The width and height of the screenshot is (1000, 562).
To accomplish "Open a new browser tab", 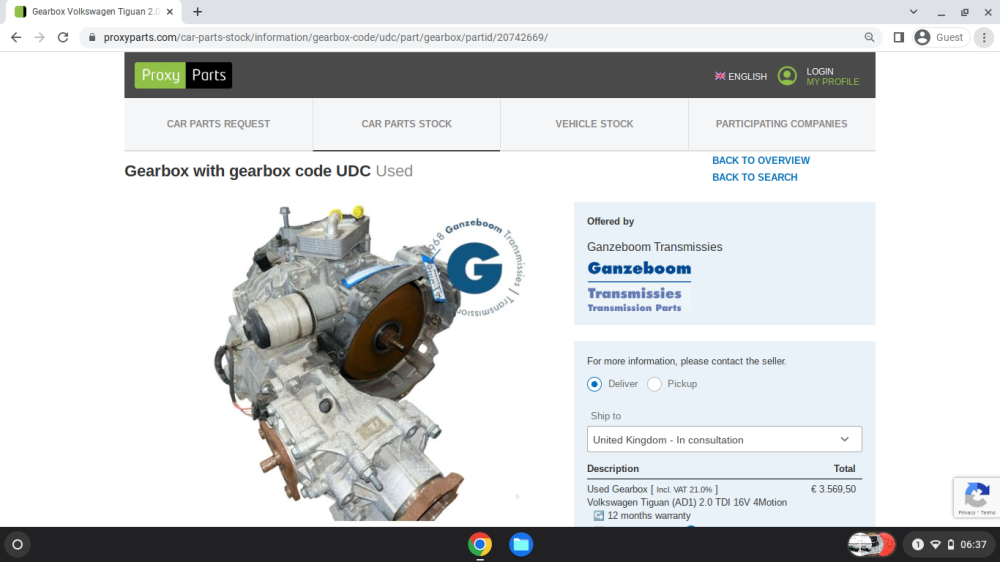I will point(198,11).
